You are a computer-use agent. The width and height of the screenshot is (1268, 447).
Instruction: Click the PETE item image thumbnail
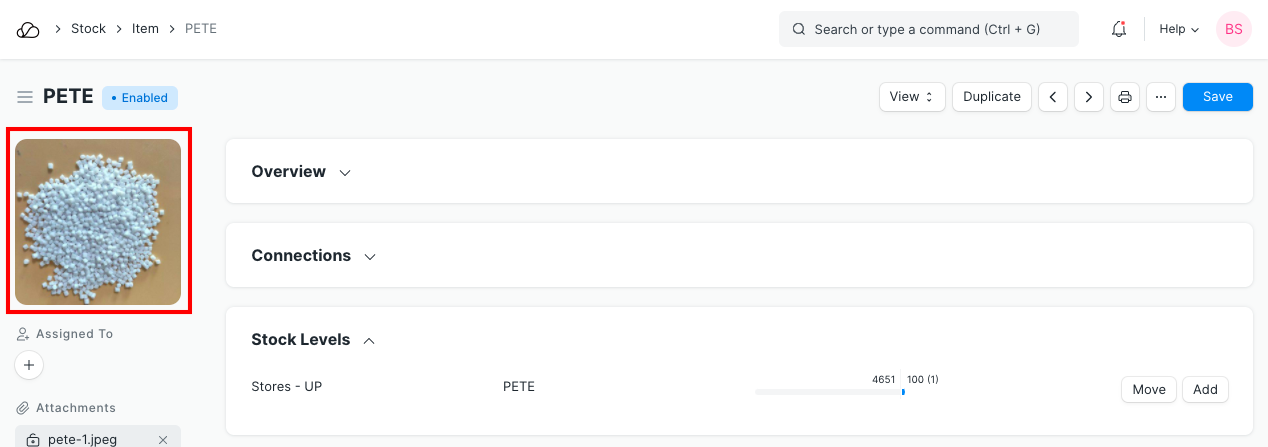[98, 222]
